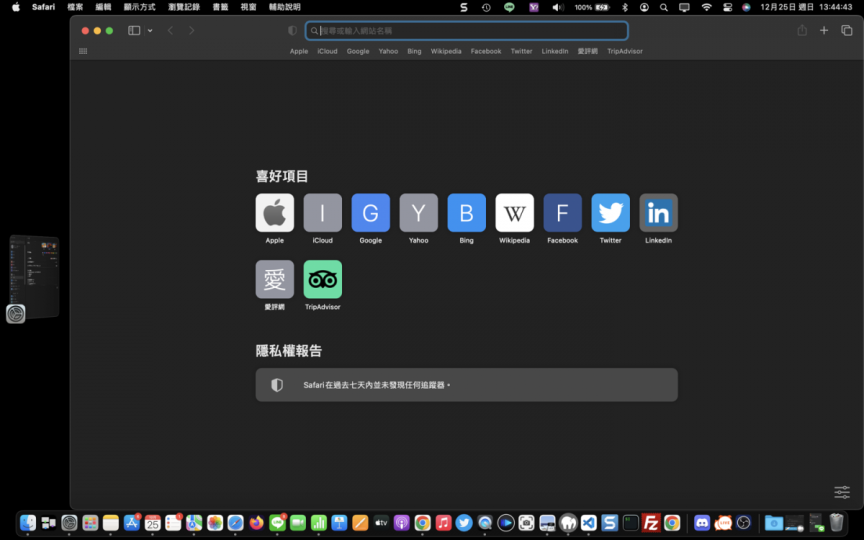Open the iCloud favorite tile

[x=322, y=213]
